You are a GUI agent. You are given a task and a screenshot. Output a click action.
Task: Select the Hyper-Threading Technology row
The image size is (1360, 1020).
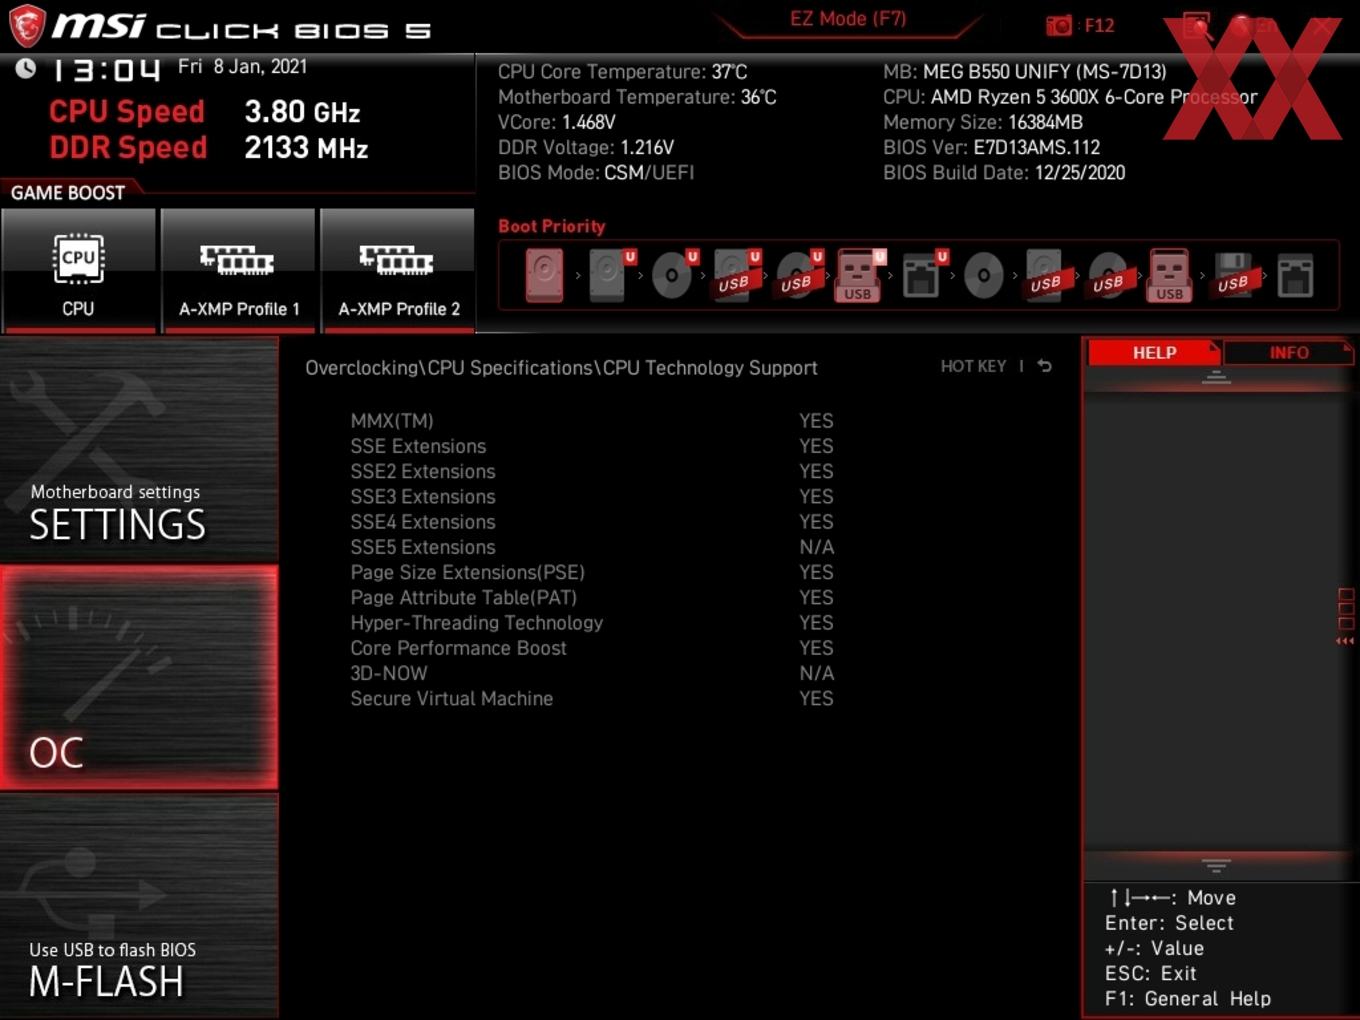point(592,623)
